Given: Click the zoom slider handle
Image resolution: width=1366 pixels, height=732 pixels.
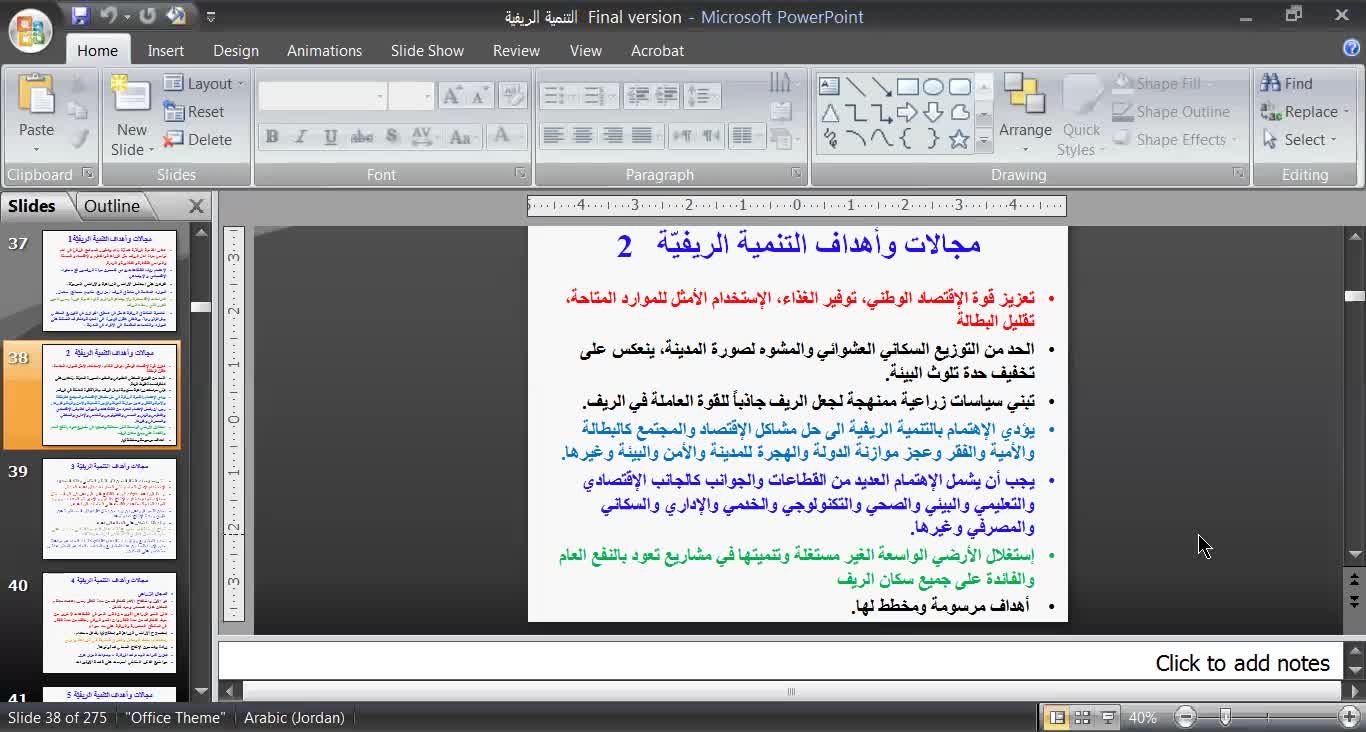Looking at the screenshot, I should click(x=1225, y=717).
